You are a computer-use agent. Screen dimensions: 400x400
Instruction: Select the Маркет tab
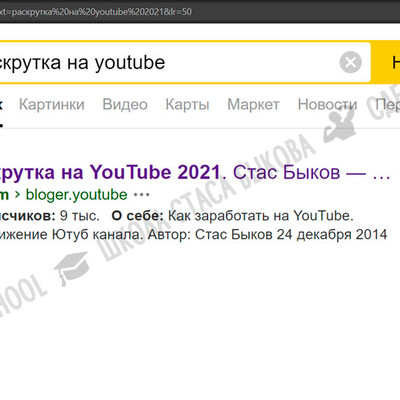[253, 105]
